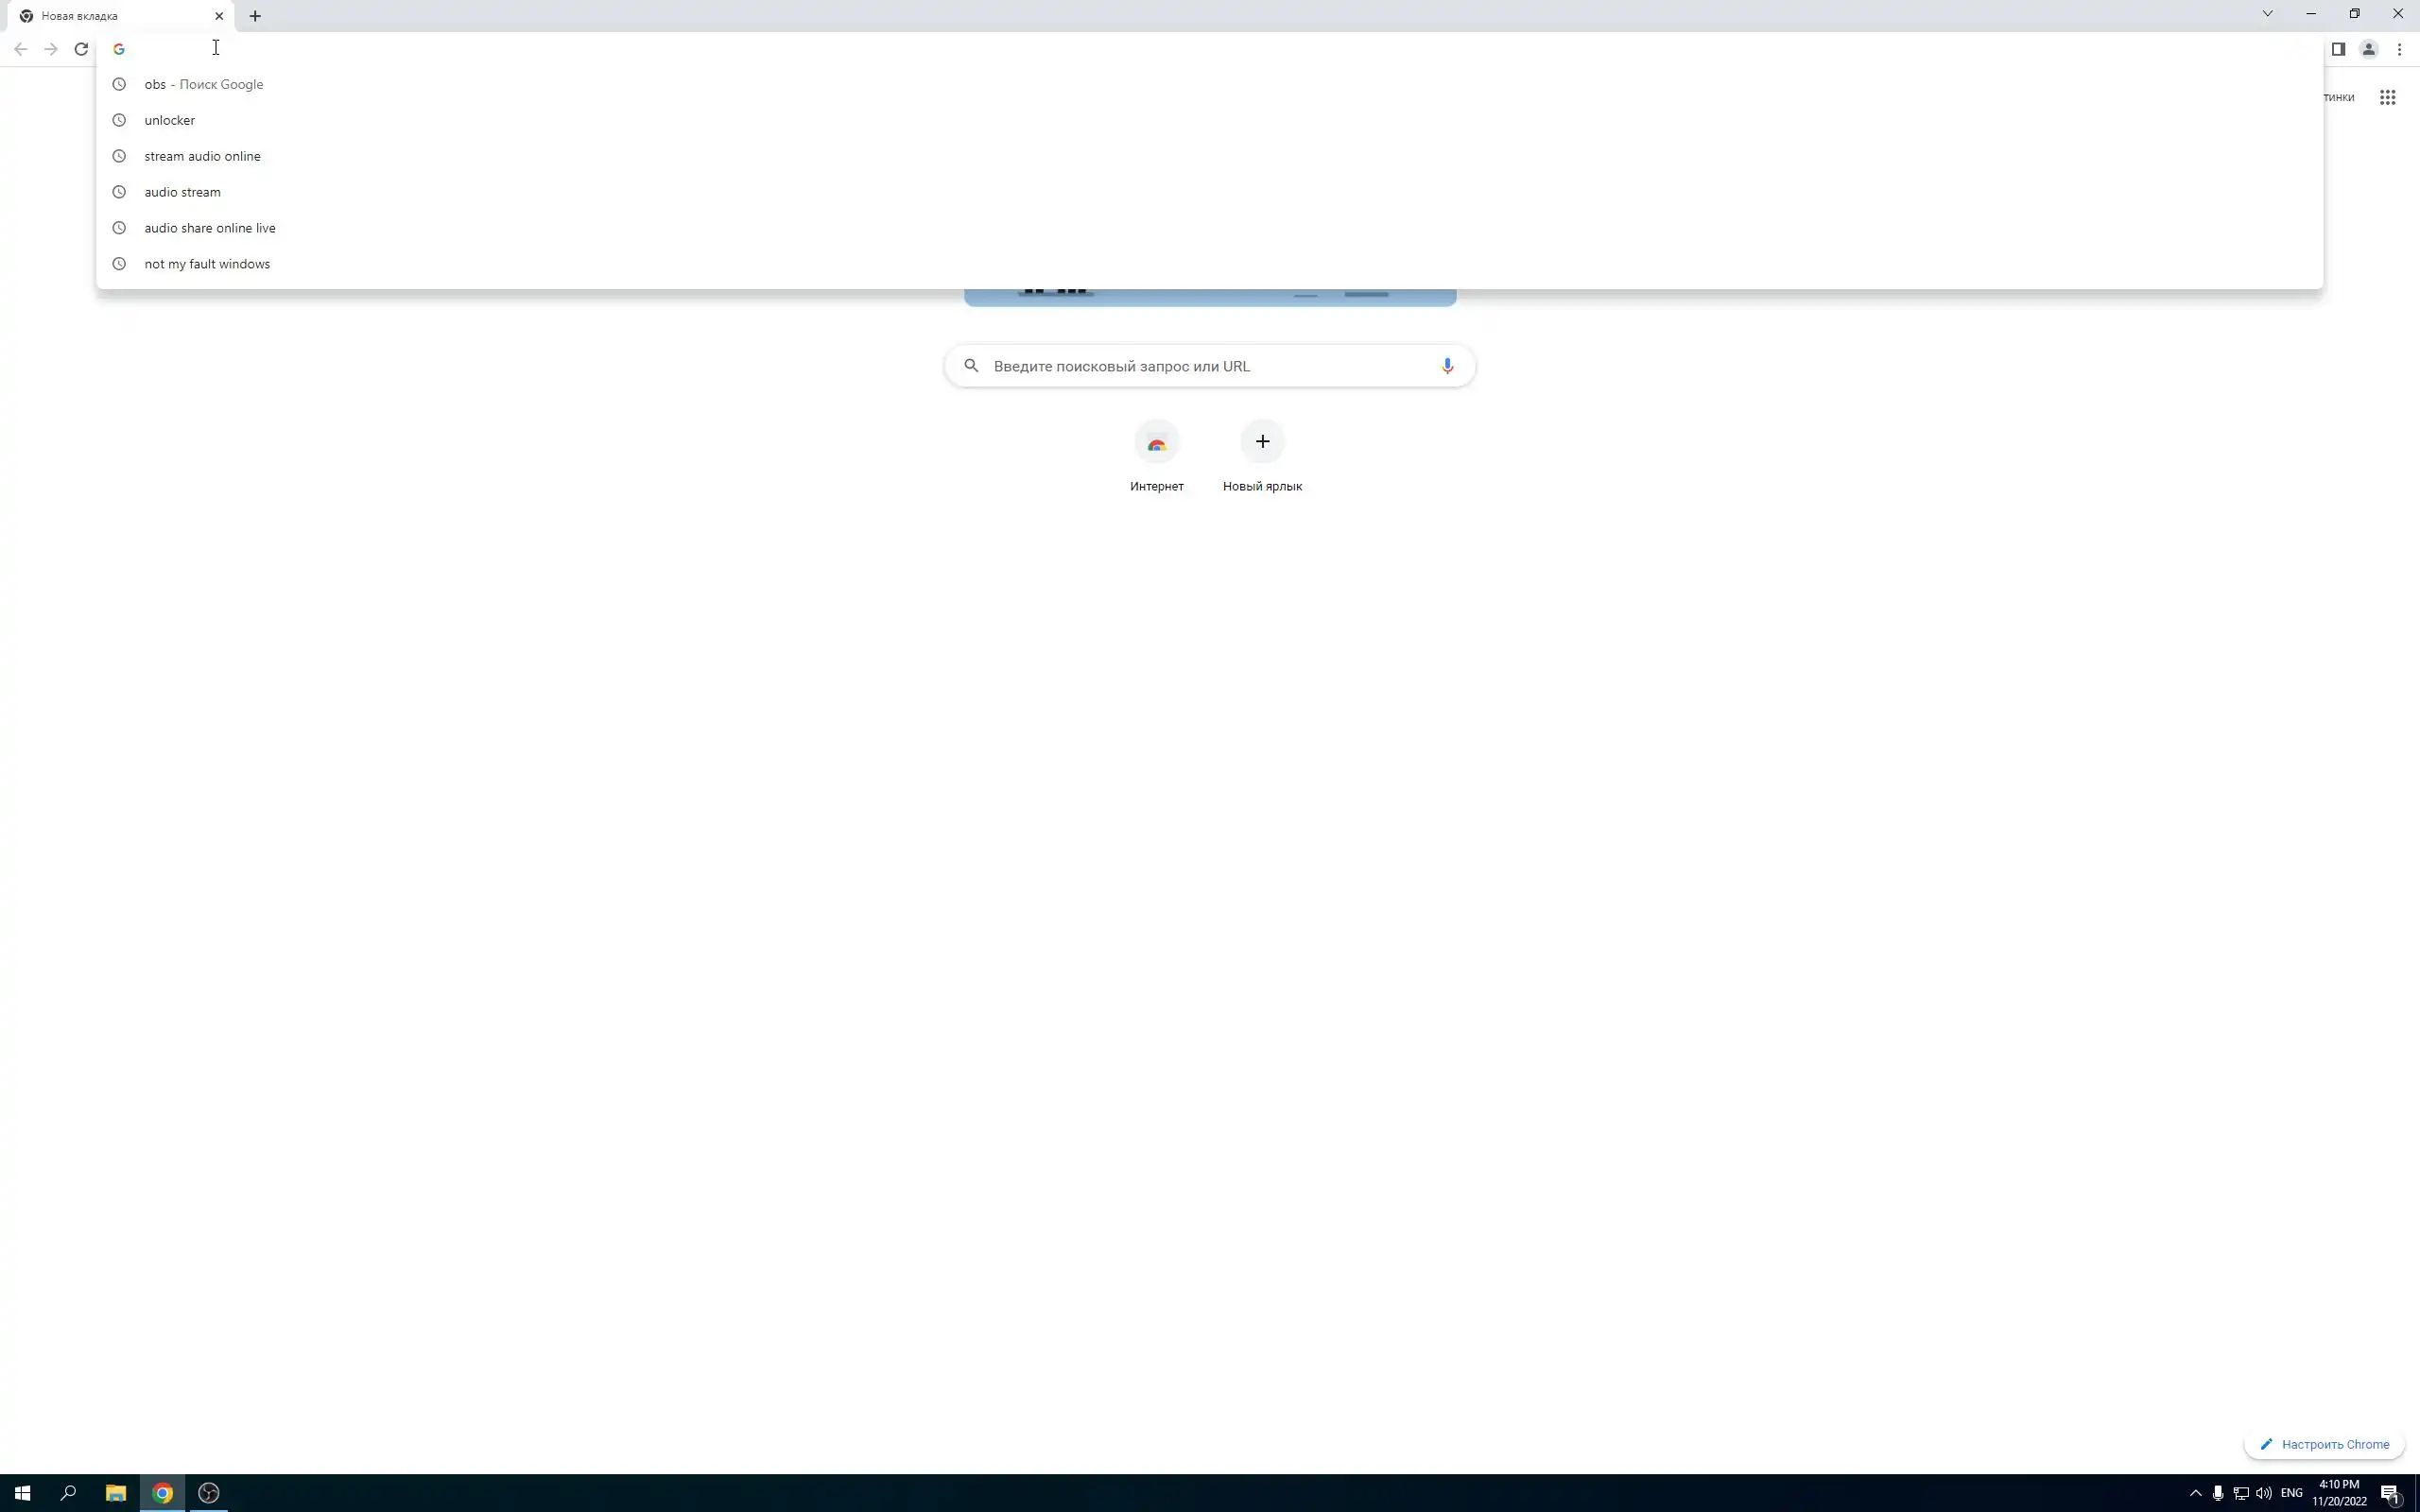Select the 'obs' search suggestion
Viewport: 2420px width, 1512px height.
[x=204, y=84]
